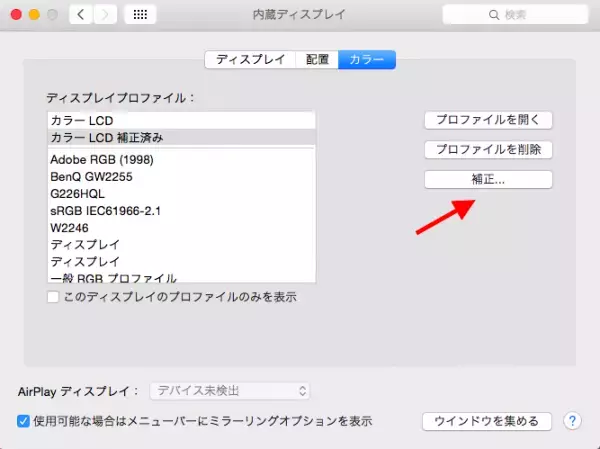Select カラー LCD 補正済み profile
This screenshot has width=600, height=449.
pos(181,137)
